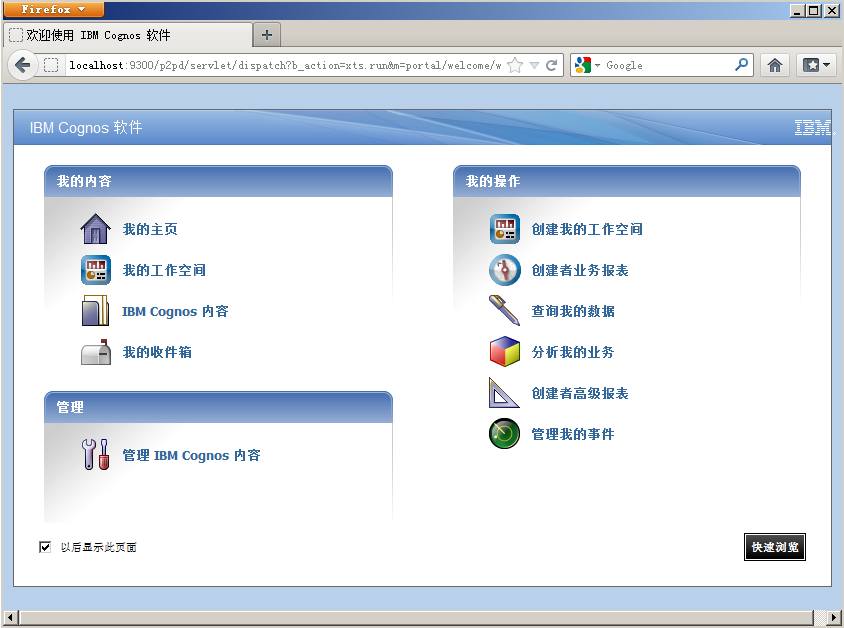Click into the Google search field

[667, 65]
